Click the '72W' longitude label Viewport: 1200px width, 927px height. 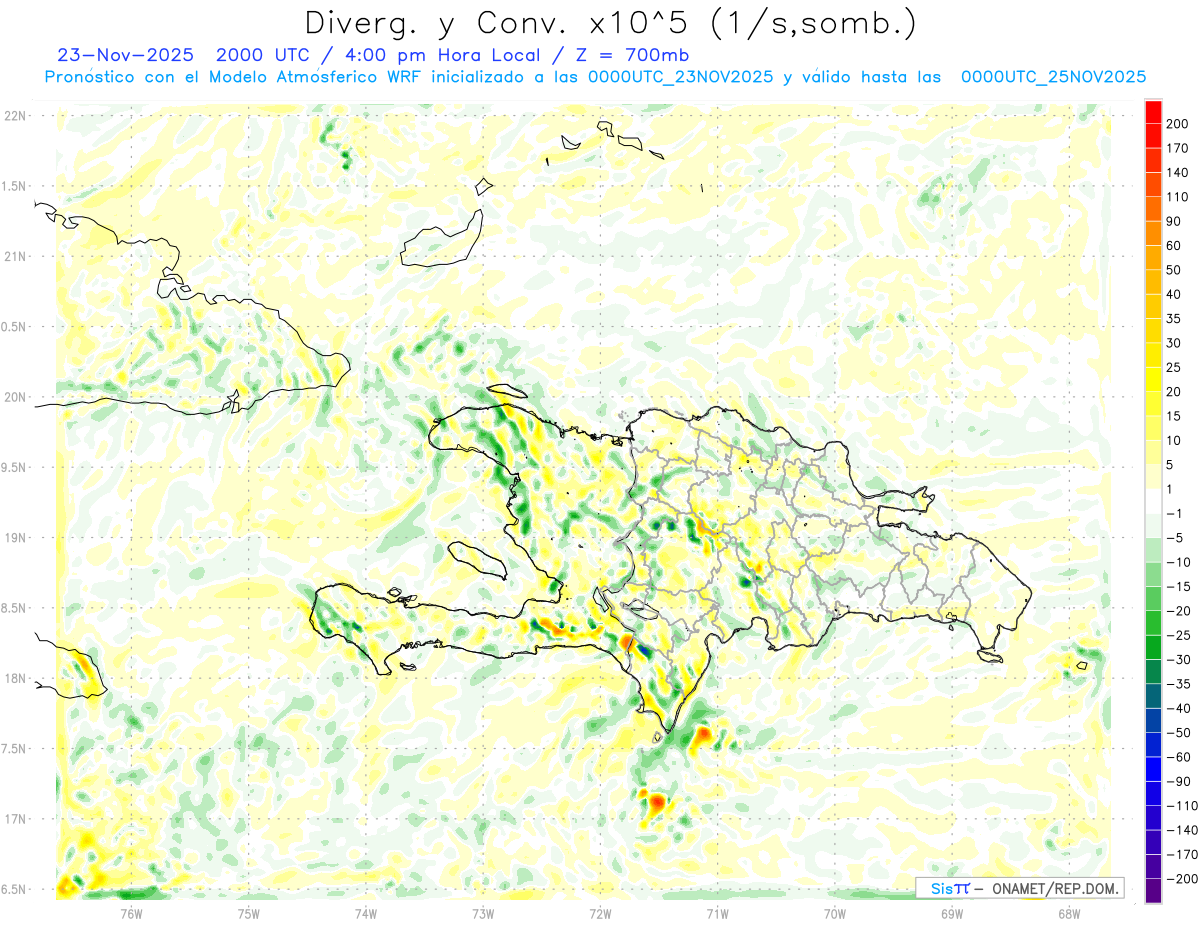tap(600, 913)
